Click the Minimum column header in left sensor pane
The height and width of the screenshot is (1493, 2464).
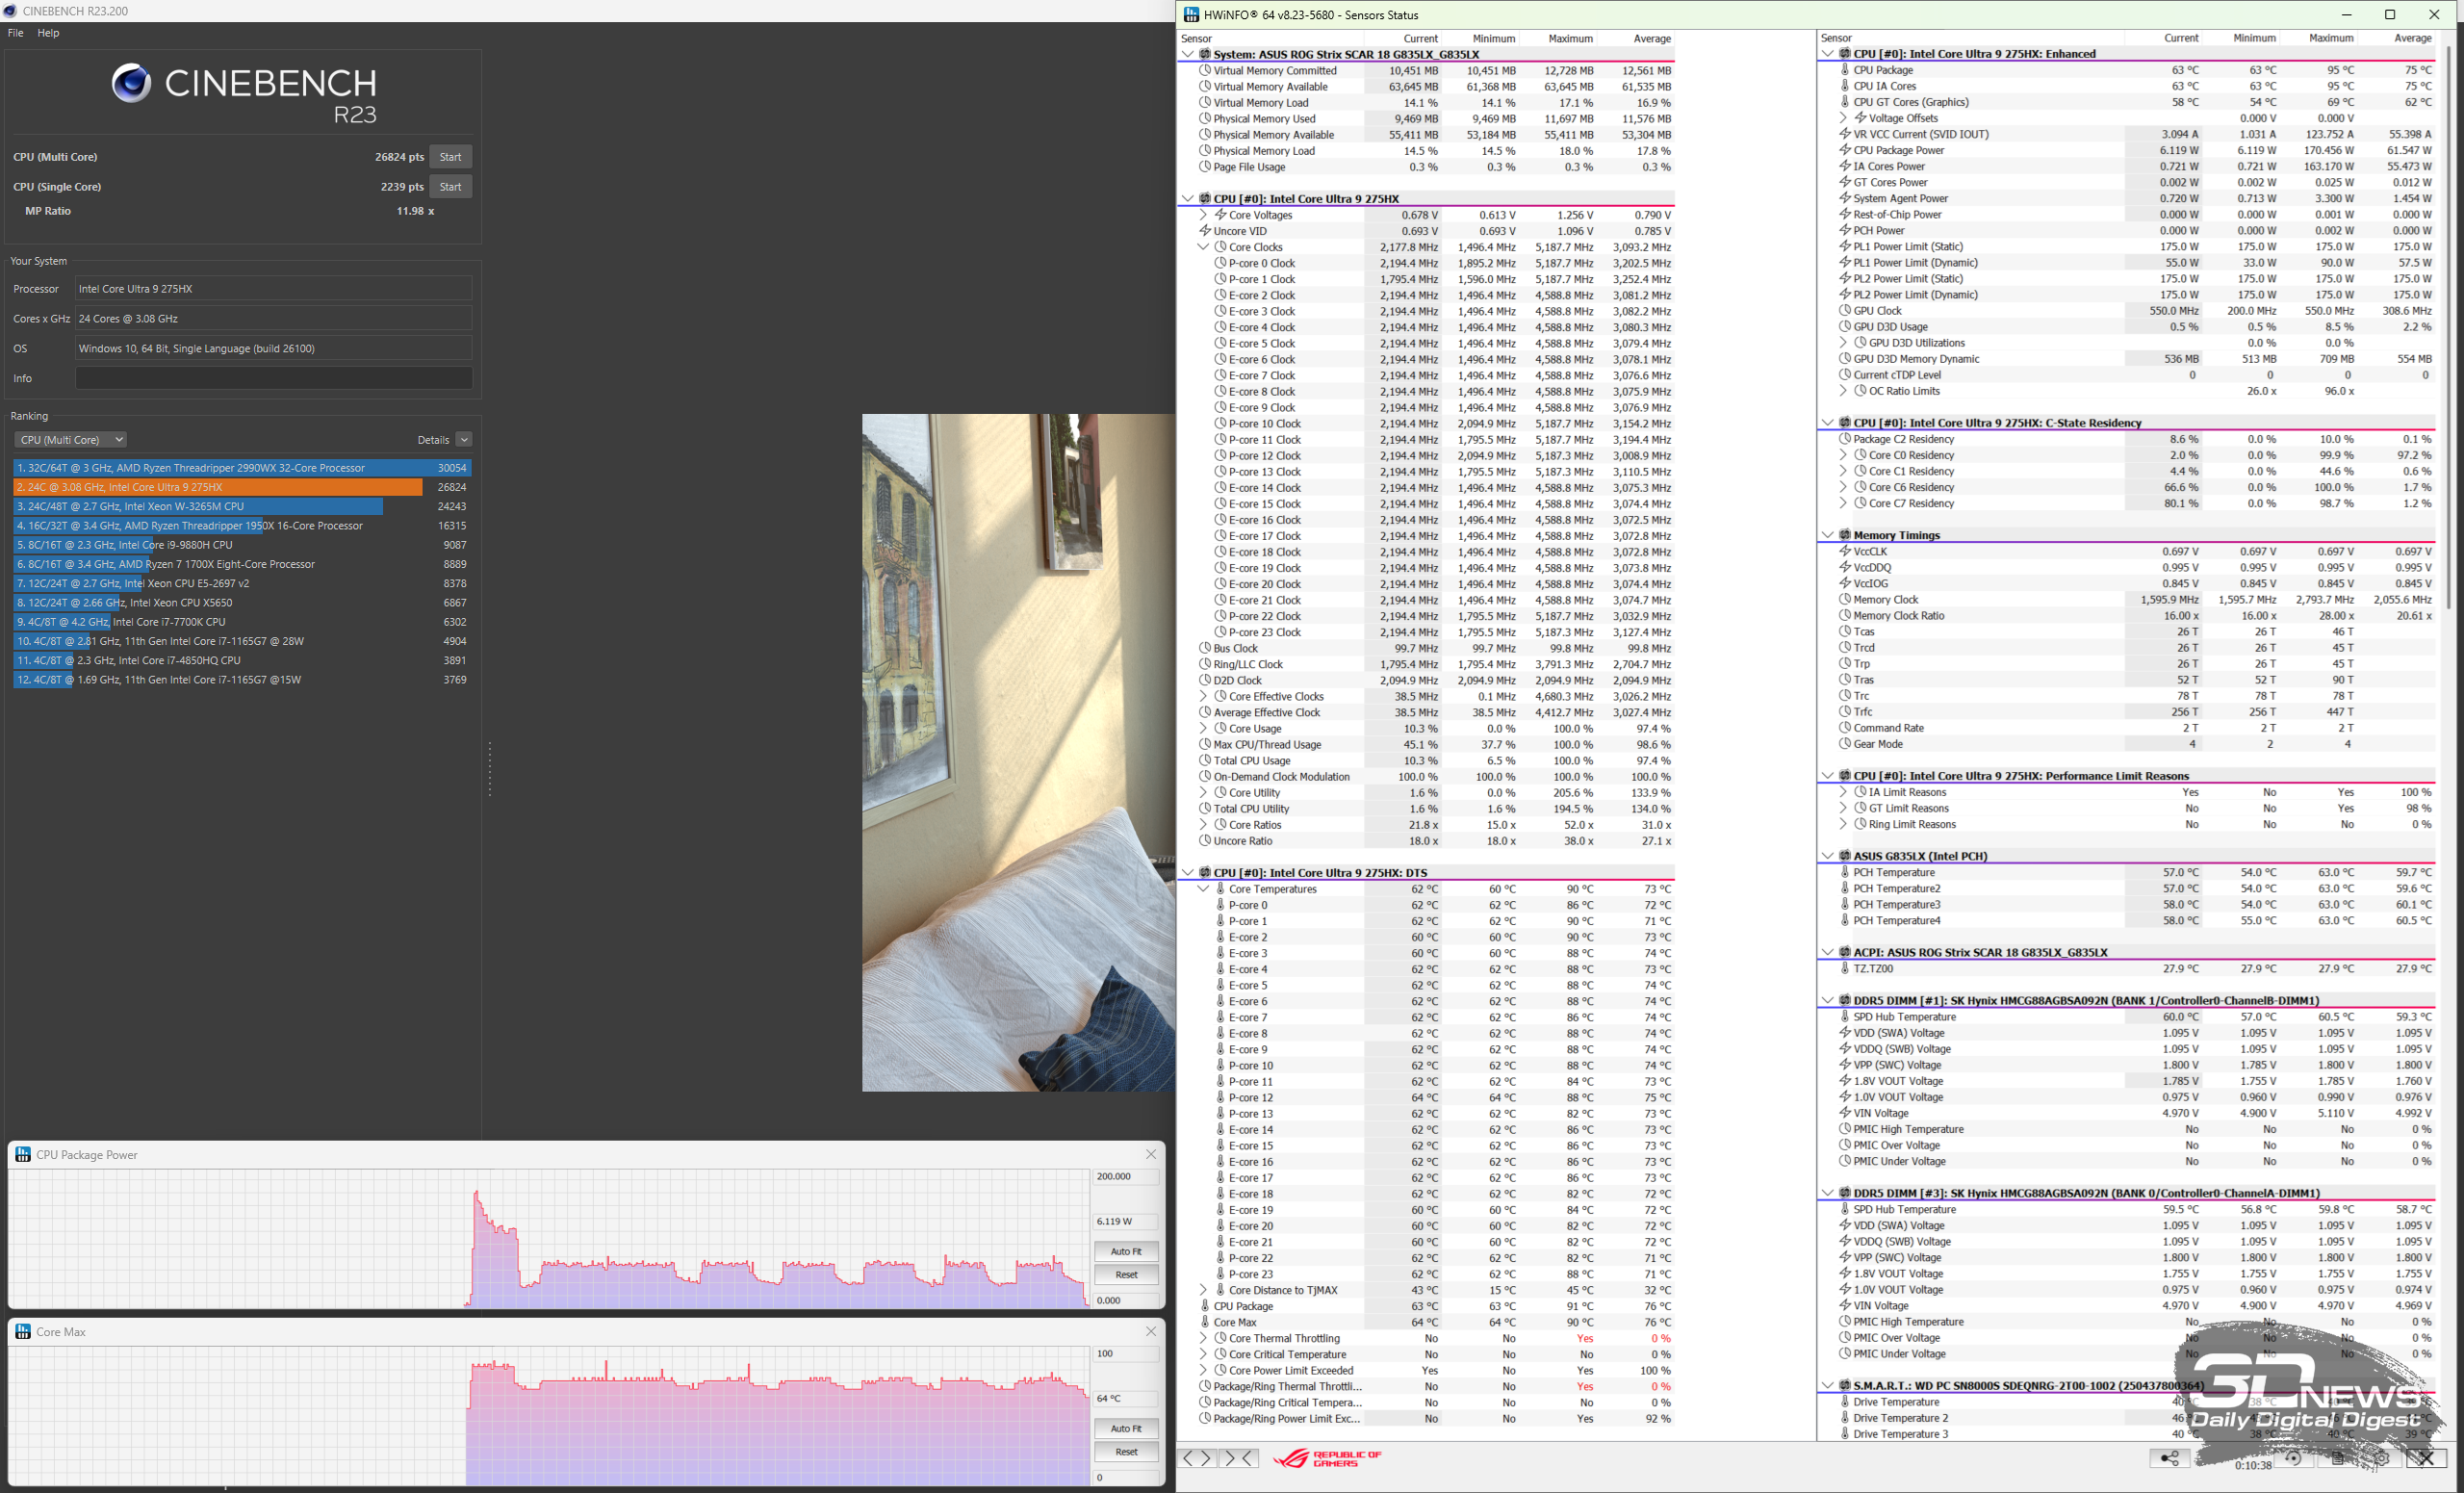click(1493, 38)
